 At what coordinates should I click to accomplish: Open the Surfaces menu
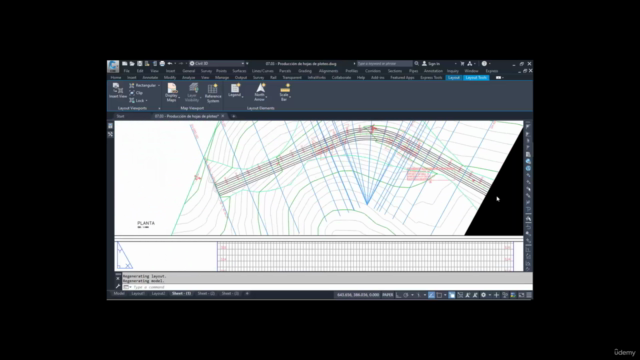click(239, 71)
